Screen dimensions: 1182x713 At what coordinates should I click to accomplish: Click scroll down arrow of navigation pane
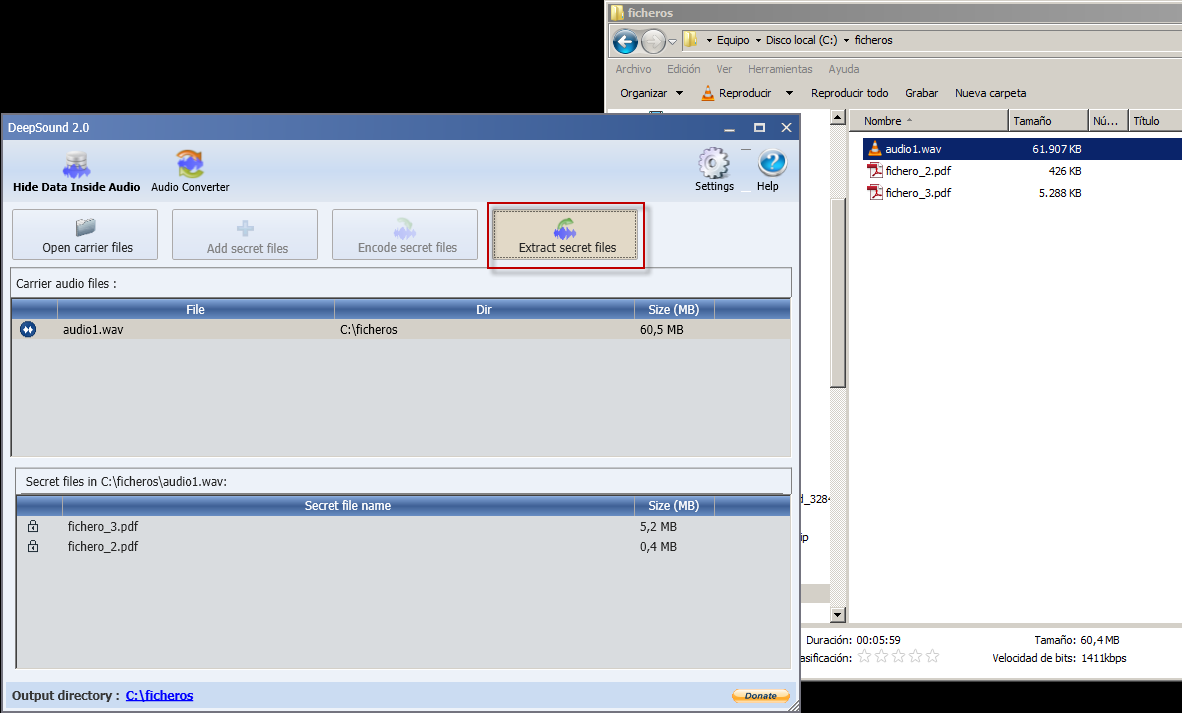click(x=838, y=615)
